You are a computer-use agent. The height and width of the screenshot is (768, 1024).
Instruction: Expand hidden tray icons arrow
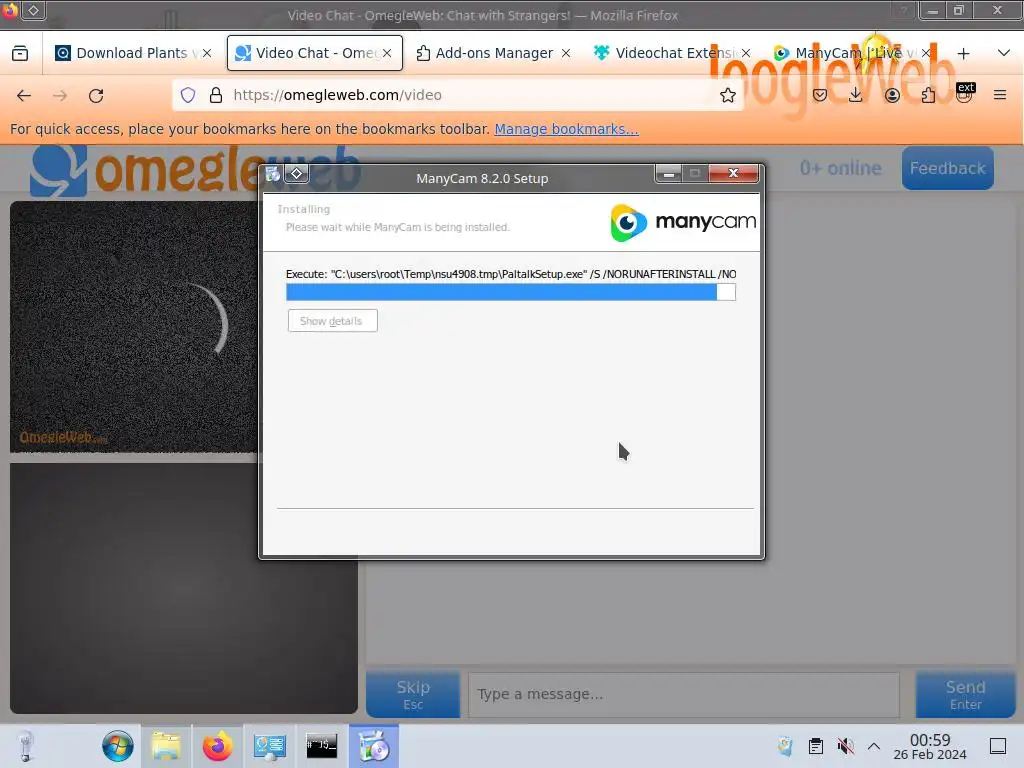[874, 746]
